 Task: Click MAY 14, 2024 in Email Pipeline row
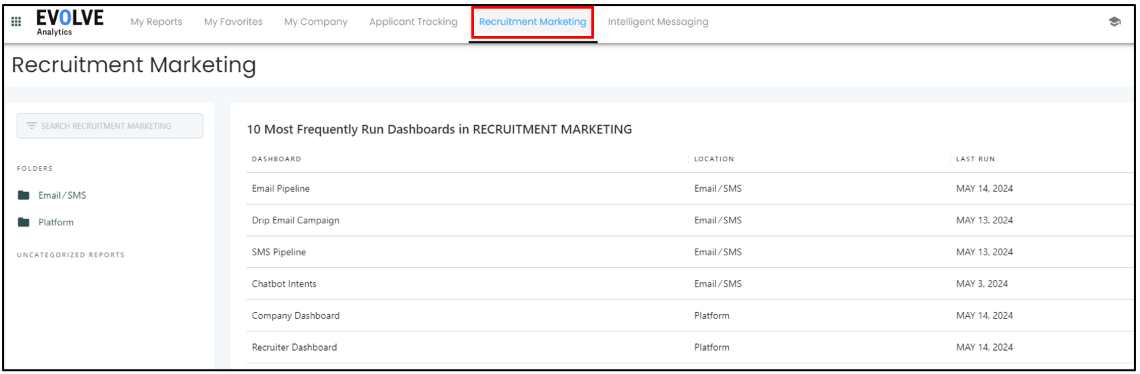(x=984, y=188)
